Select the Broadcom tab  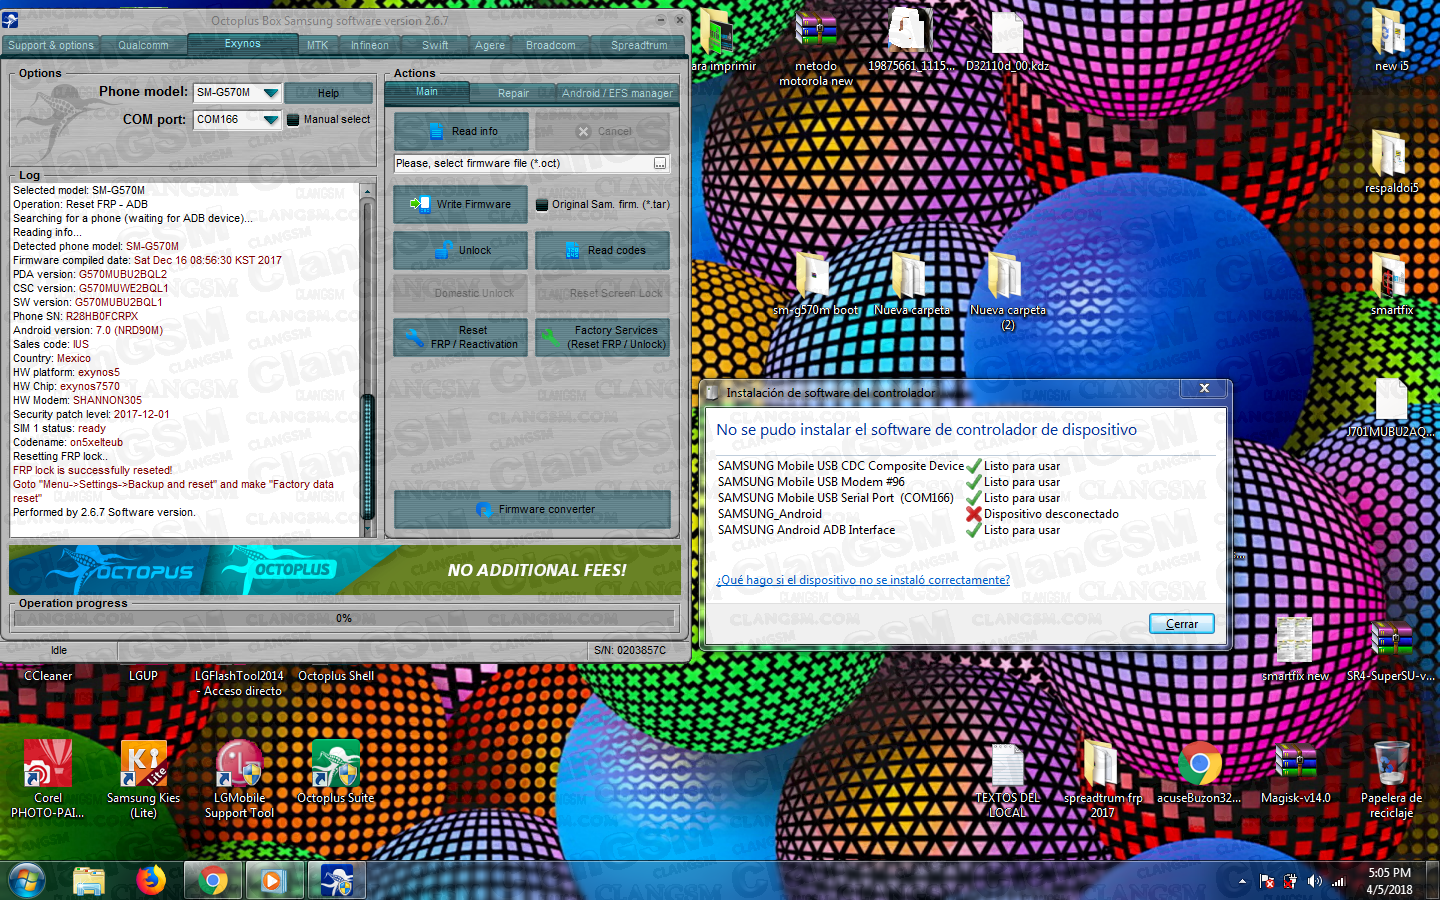[551, 45]
